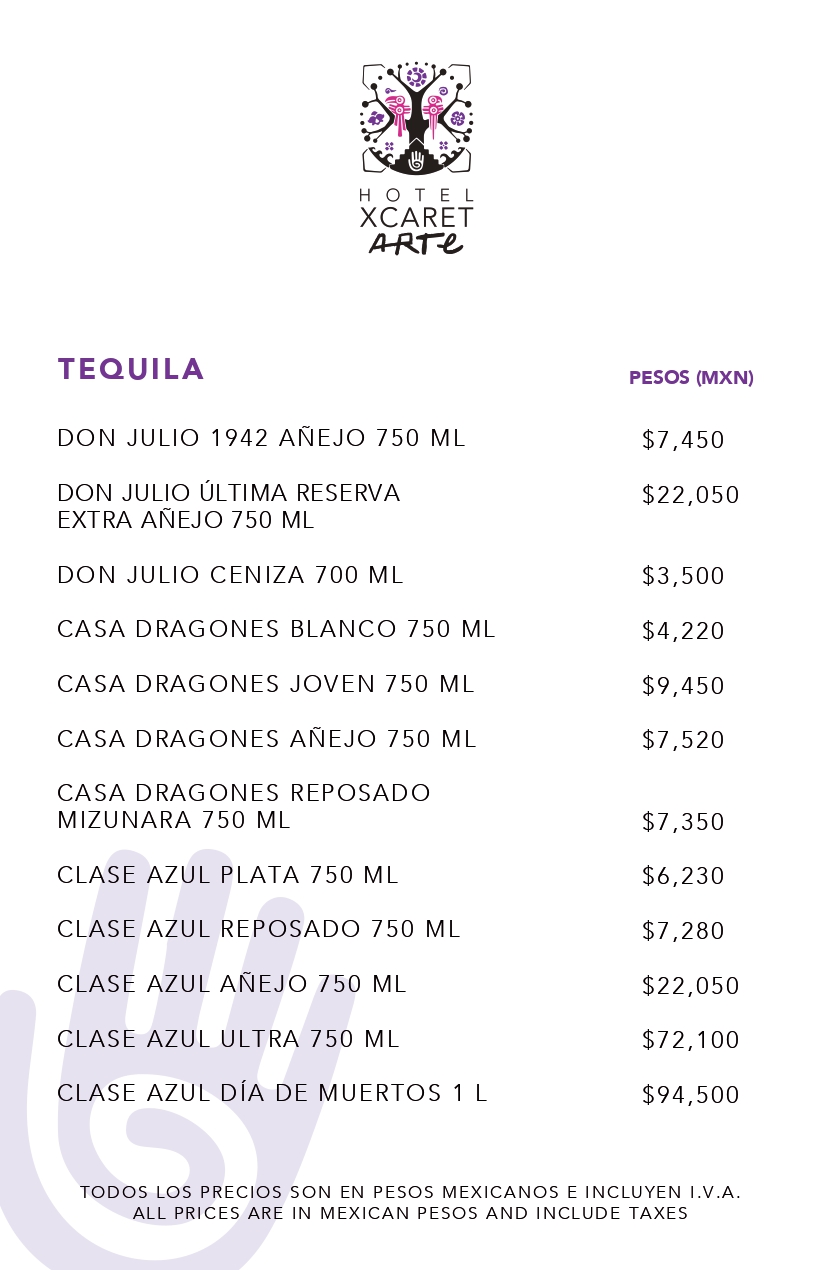Select the TEQUILA section heading
The image size is (827, 1270).
click(x=131, y=369)
